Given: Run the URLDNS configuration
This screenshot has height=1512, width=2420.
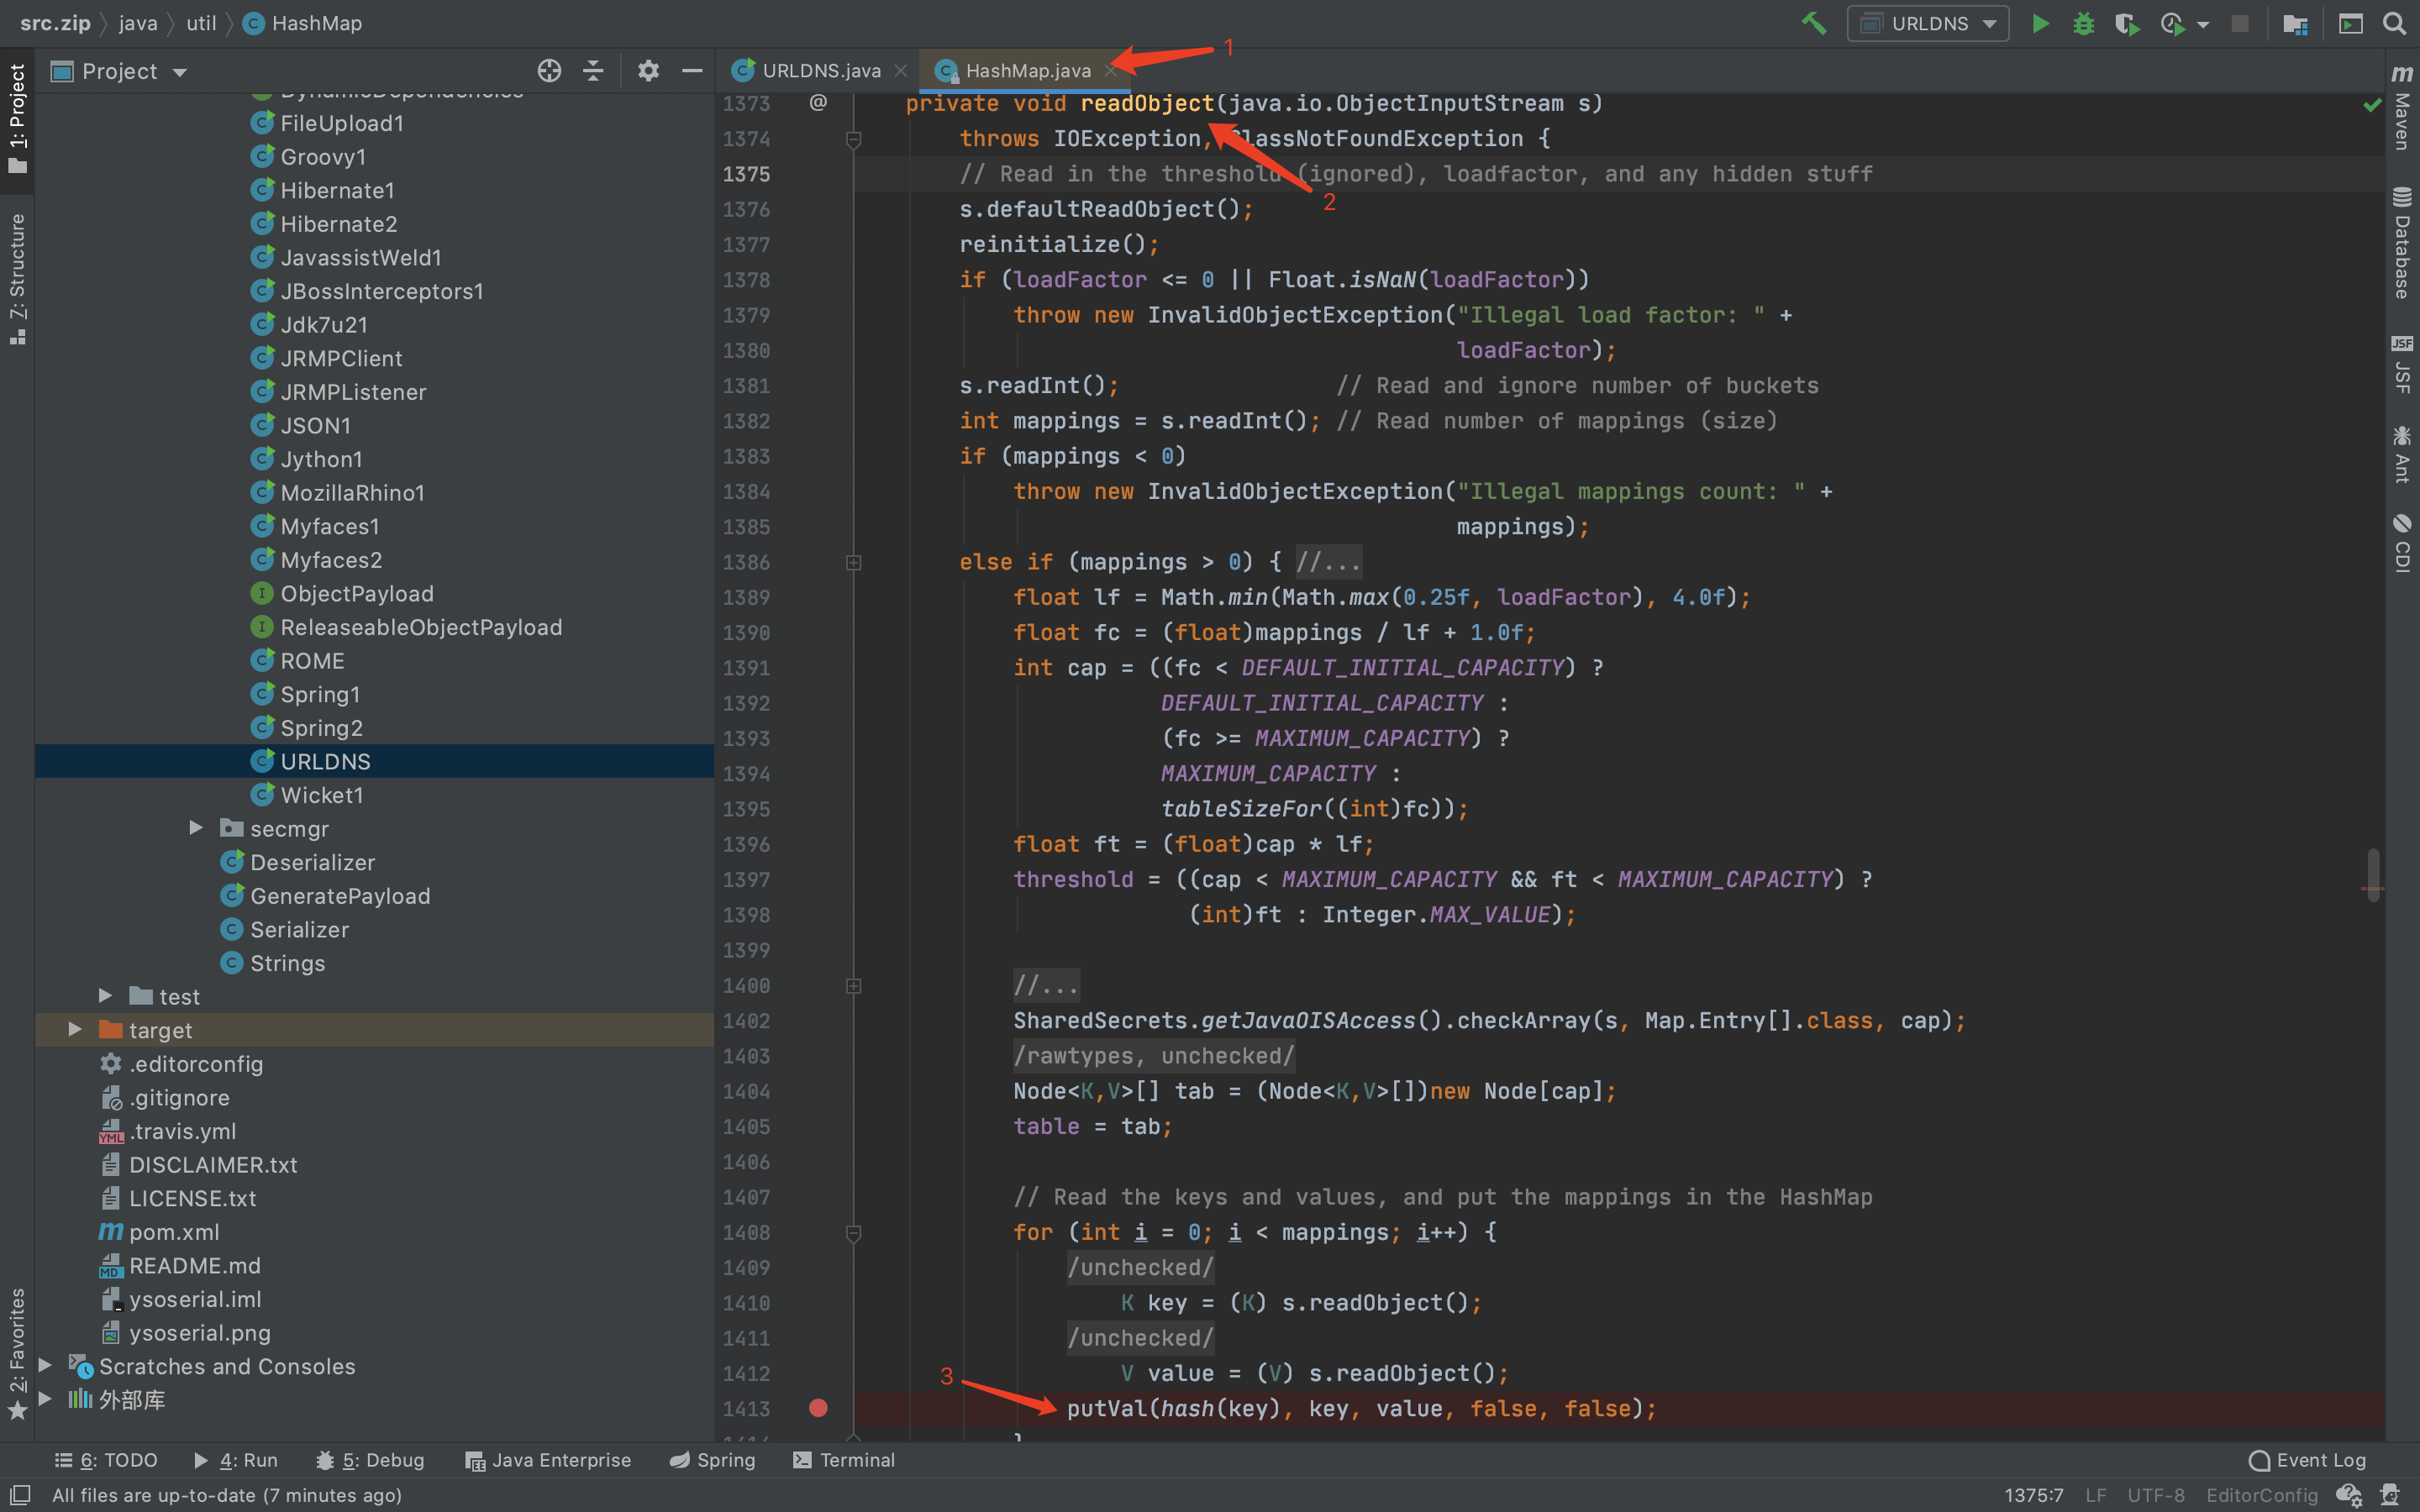Looking at the screenshot, I should point(2040,23).
